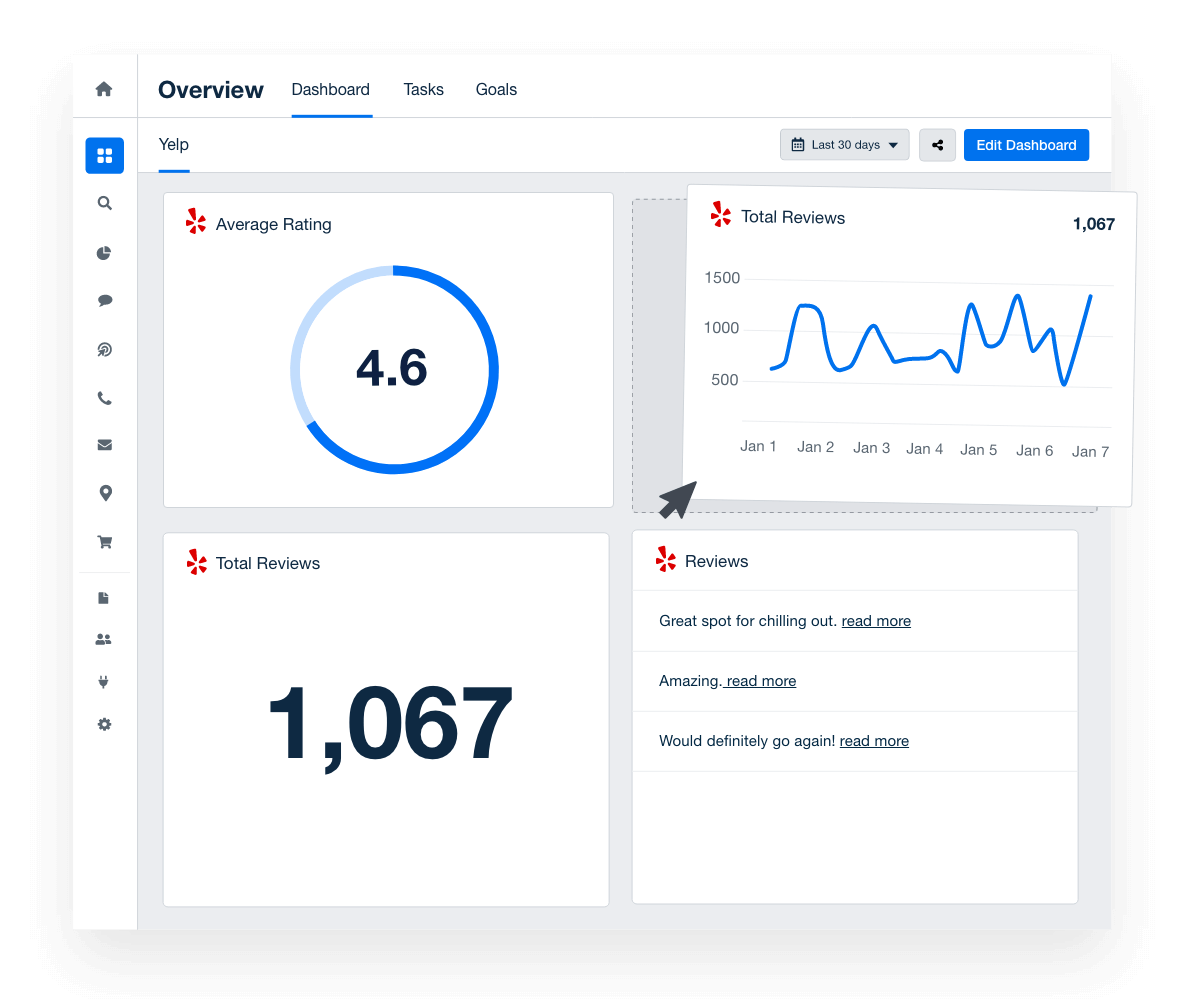Select the Yelp sub-tab

point(174,145)
